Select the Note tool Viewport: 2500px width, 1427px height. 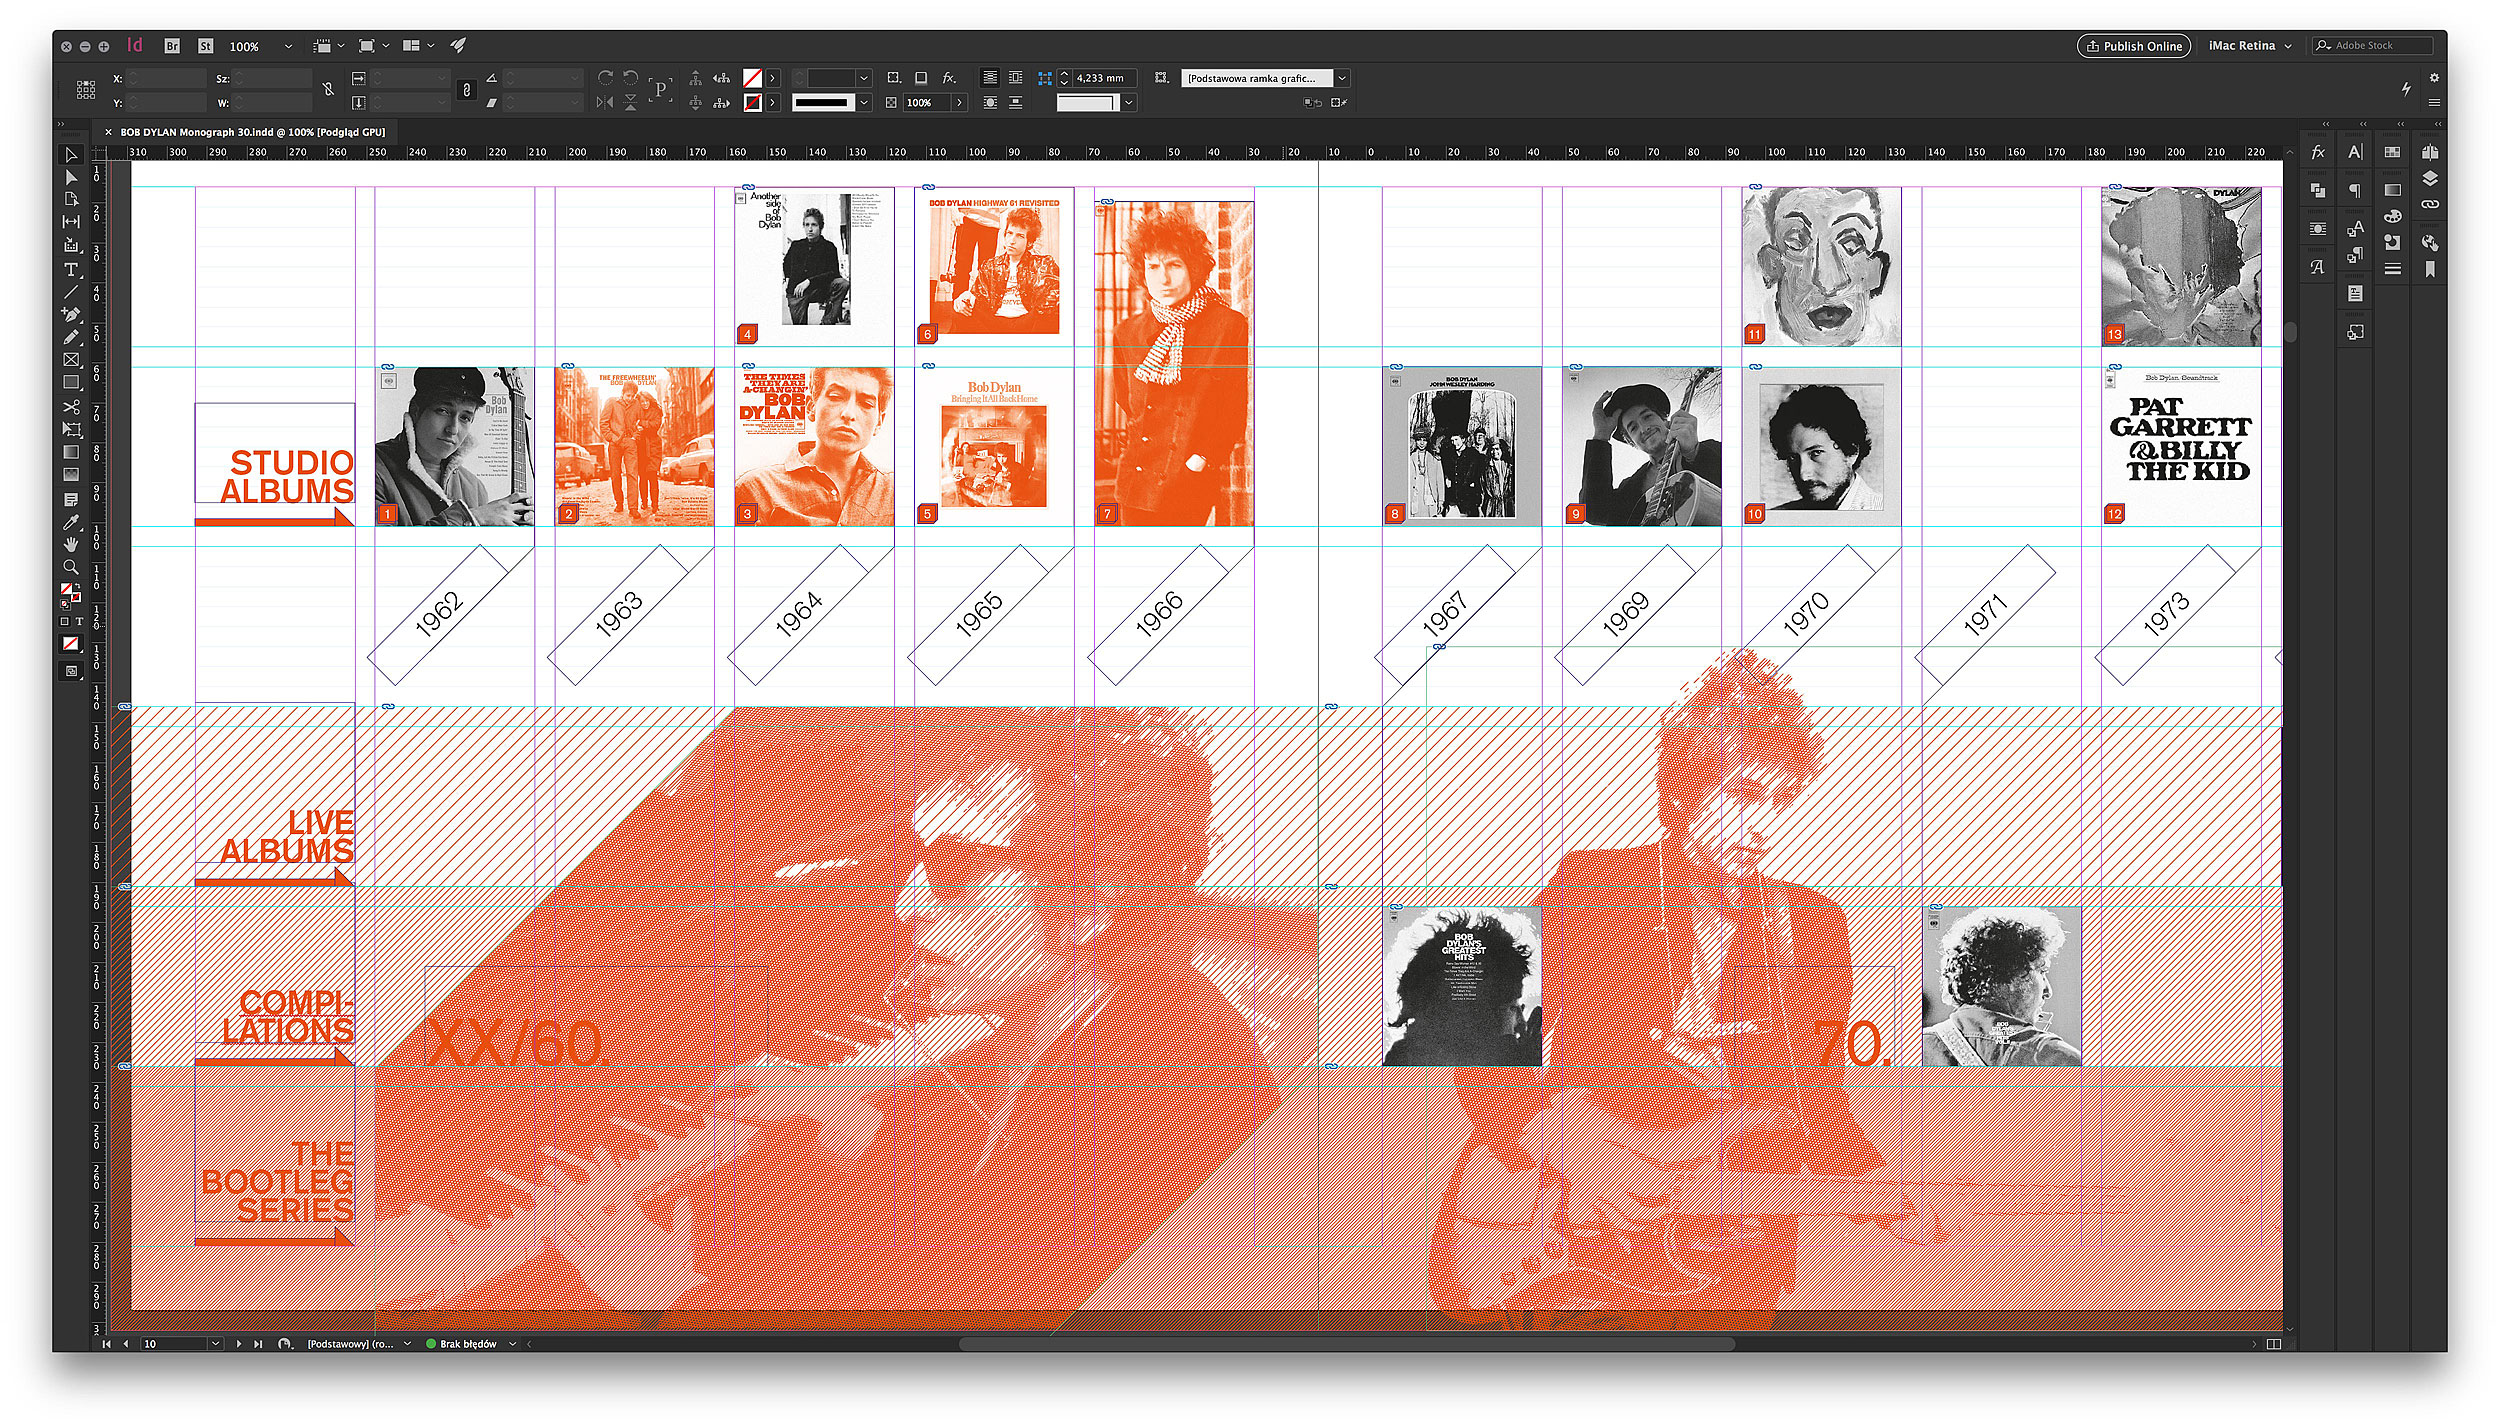71,499
